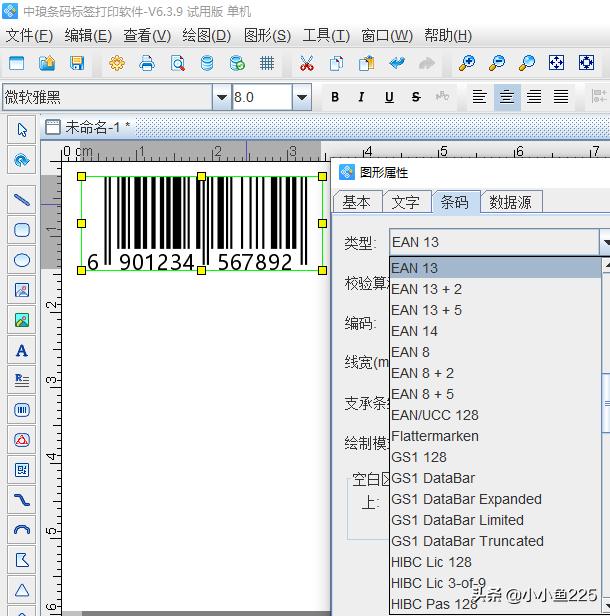
Task: Set text alignment to left
Action: pyautogui.click(x=479, y=97)
